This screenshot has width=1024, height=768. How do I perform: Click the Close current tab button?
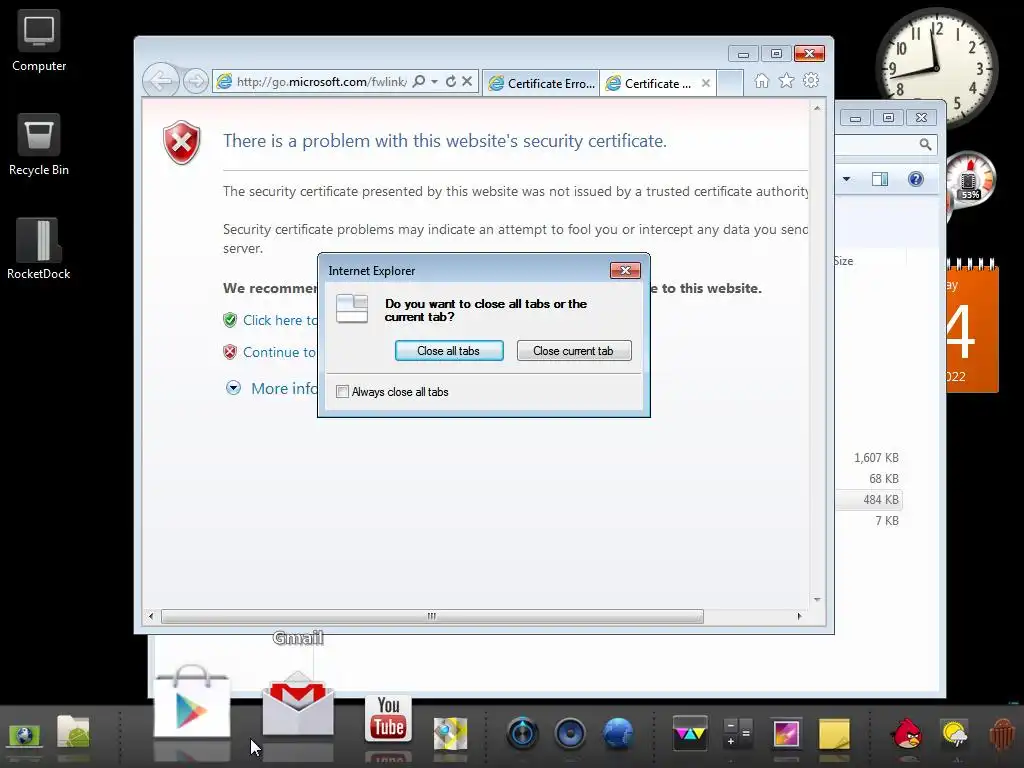(573, 351)
